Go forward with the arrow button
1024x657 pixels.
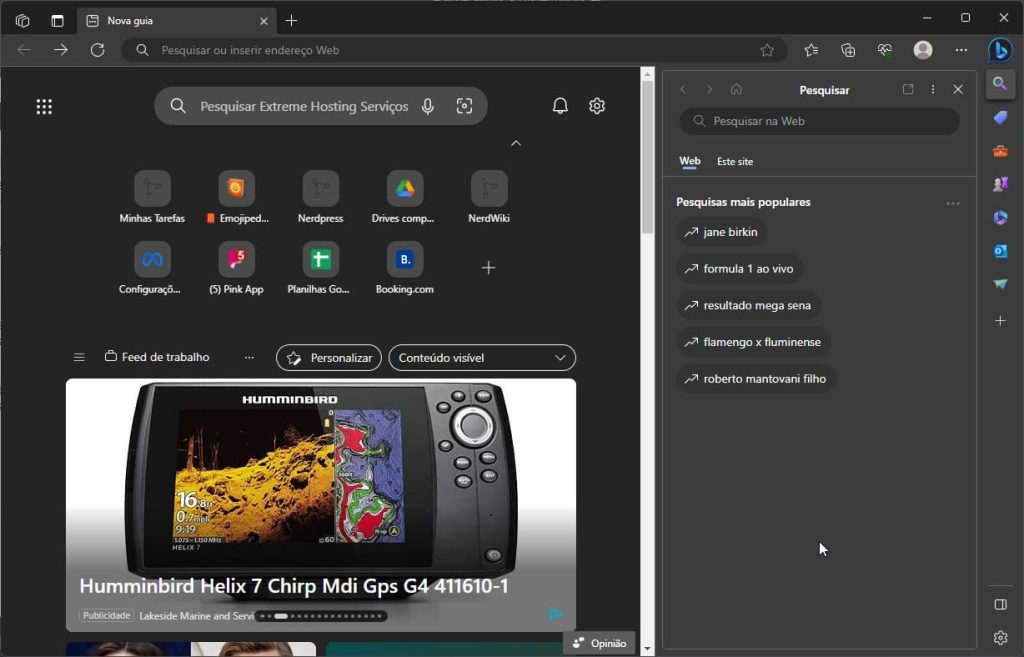coord(61,50)
